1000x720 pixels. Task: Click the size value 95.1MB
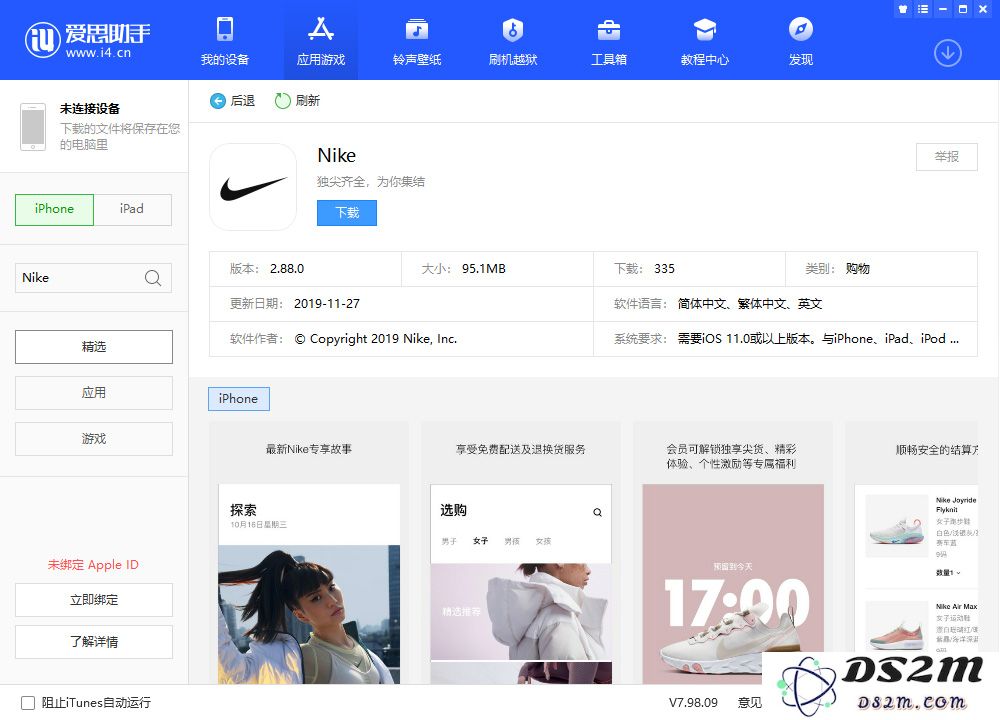tap(483, 269)
